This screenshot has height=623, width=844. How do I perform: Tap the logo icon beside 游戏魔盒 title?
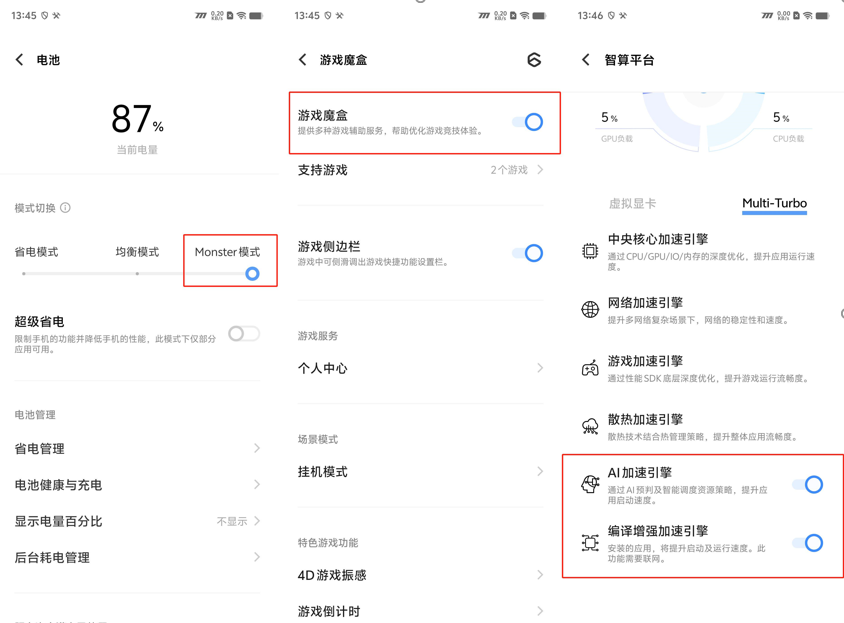click(x=534, y=60)
